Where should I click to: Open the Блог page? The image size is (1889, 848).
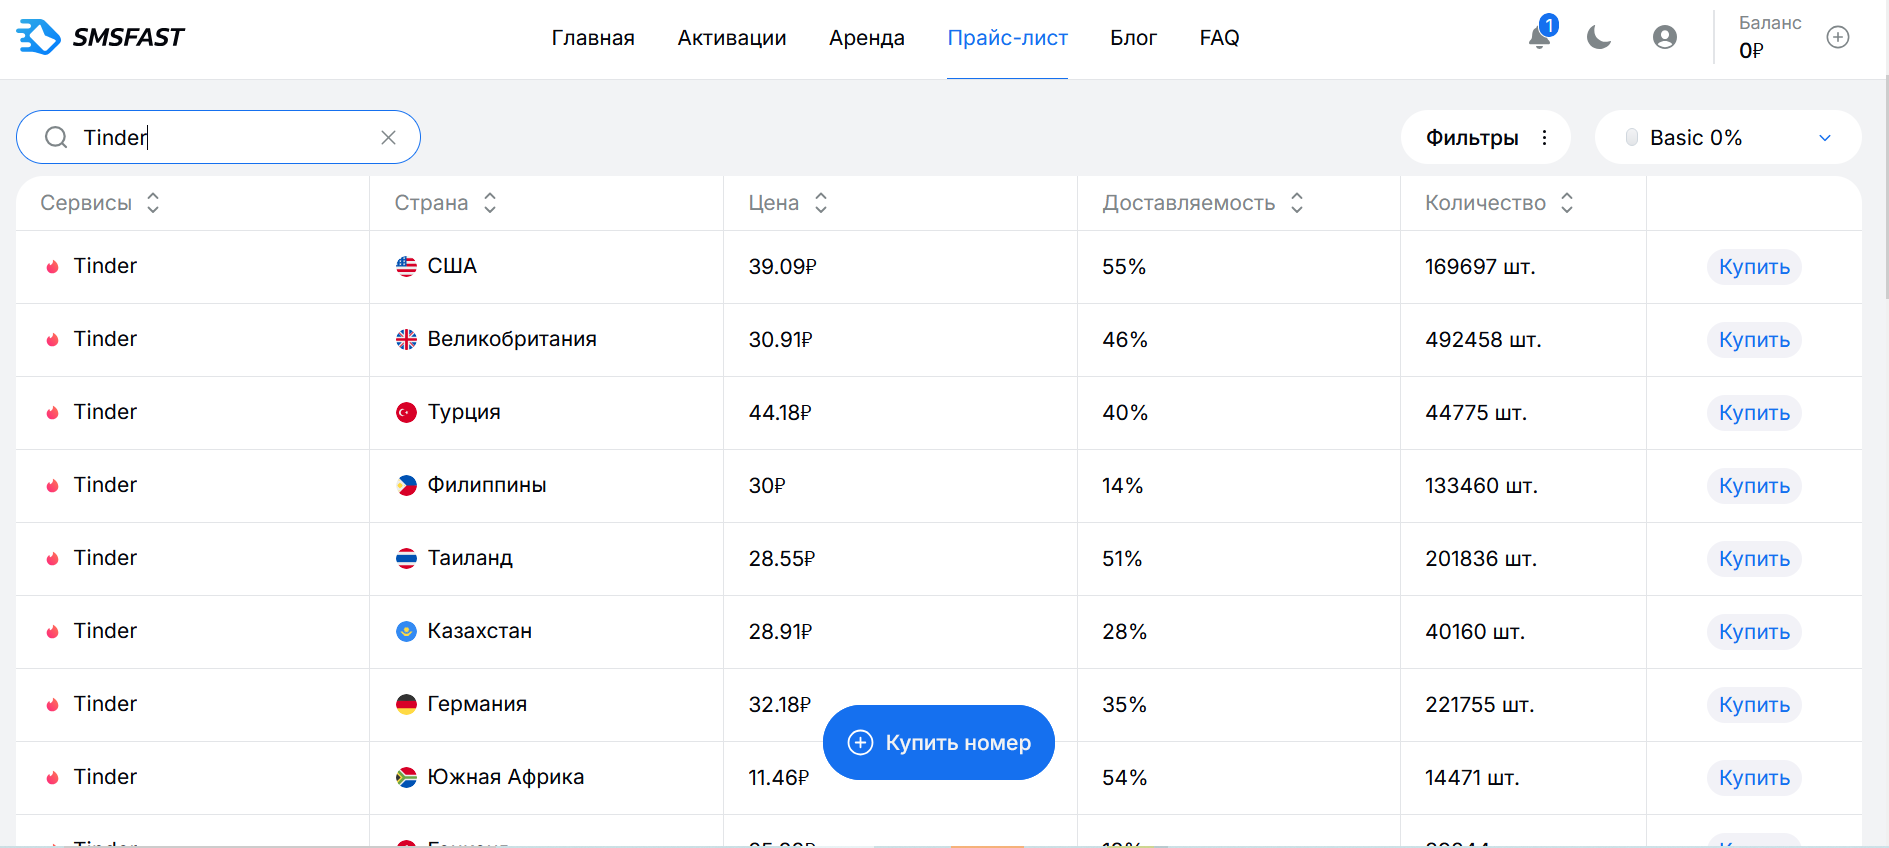[1134, 38]
